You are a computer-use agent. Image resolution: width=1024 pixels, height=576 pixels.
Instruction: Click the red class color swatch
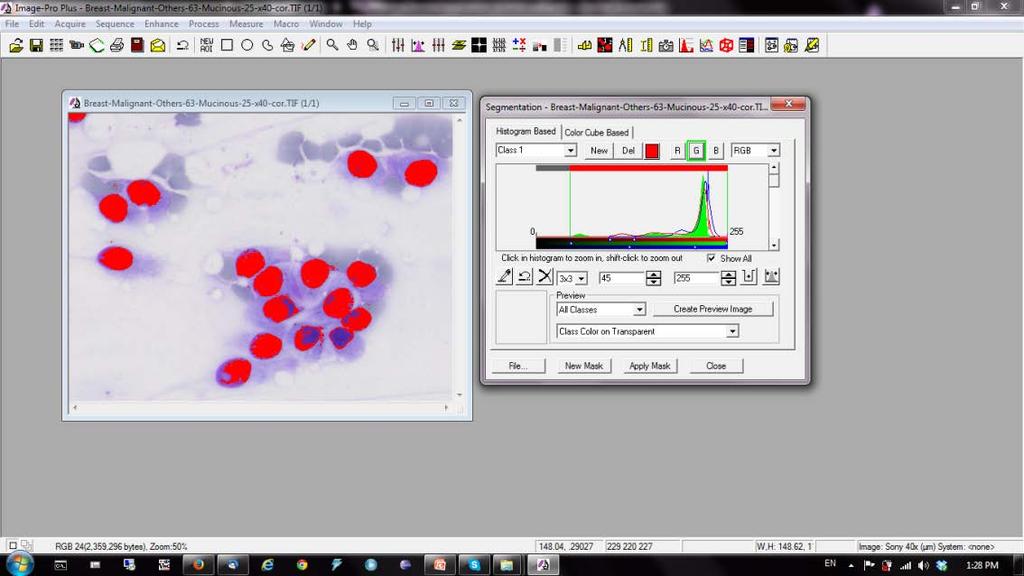[652, 151]
